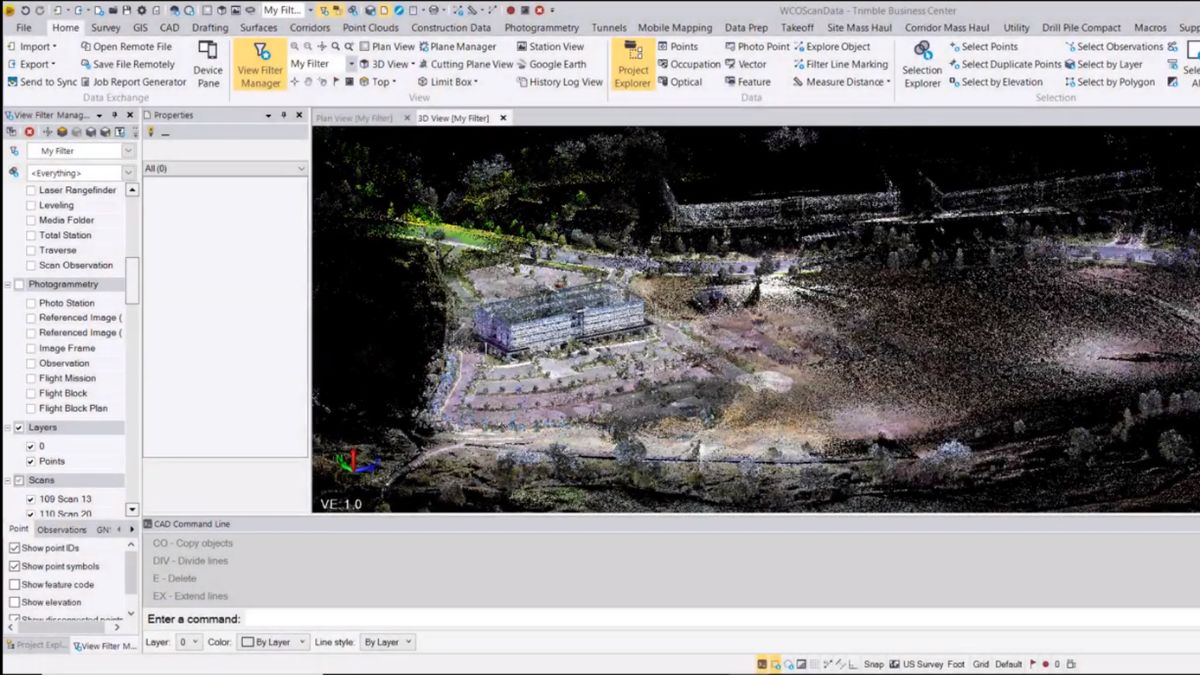Viewport: 1200px width, 675px height.
Task: Toggle the Laser Rangefinder checkbox
Action: pos(31,190)
